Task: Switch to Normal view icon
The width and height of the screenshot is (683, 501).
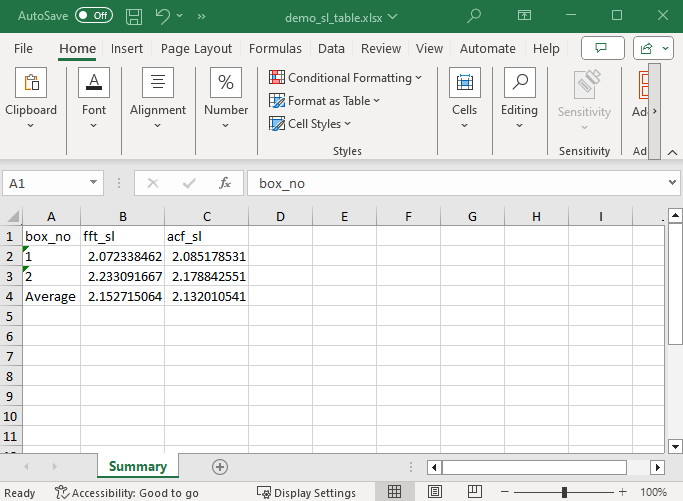Action: (x=394, y=492)
